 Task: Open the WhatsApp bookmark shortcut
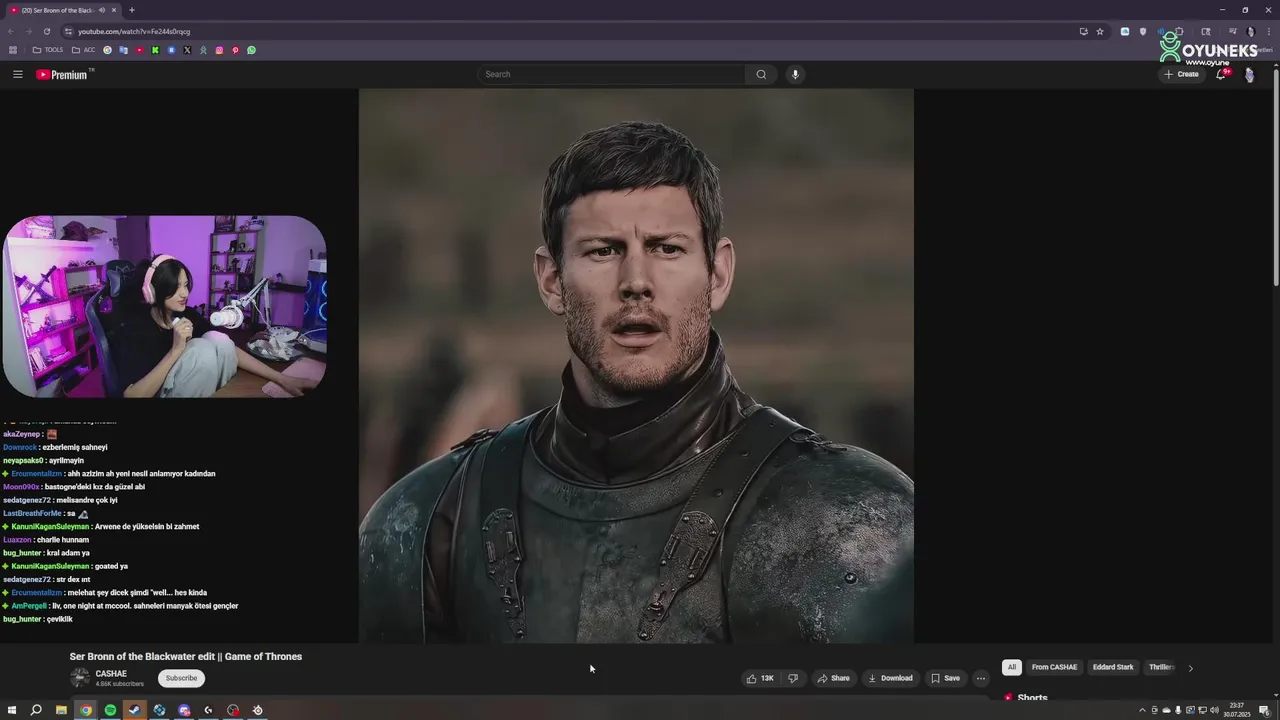click(251, 50)
